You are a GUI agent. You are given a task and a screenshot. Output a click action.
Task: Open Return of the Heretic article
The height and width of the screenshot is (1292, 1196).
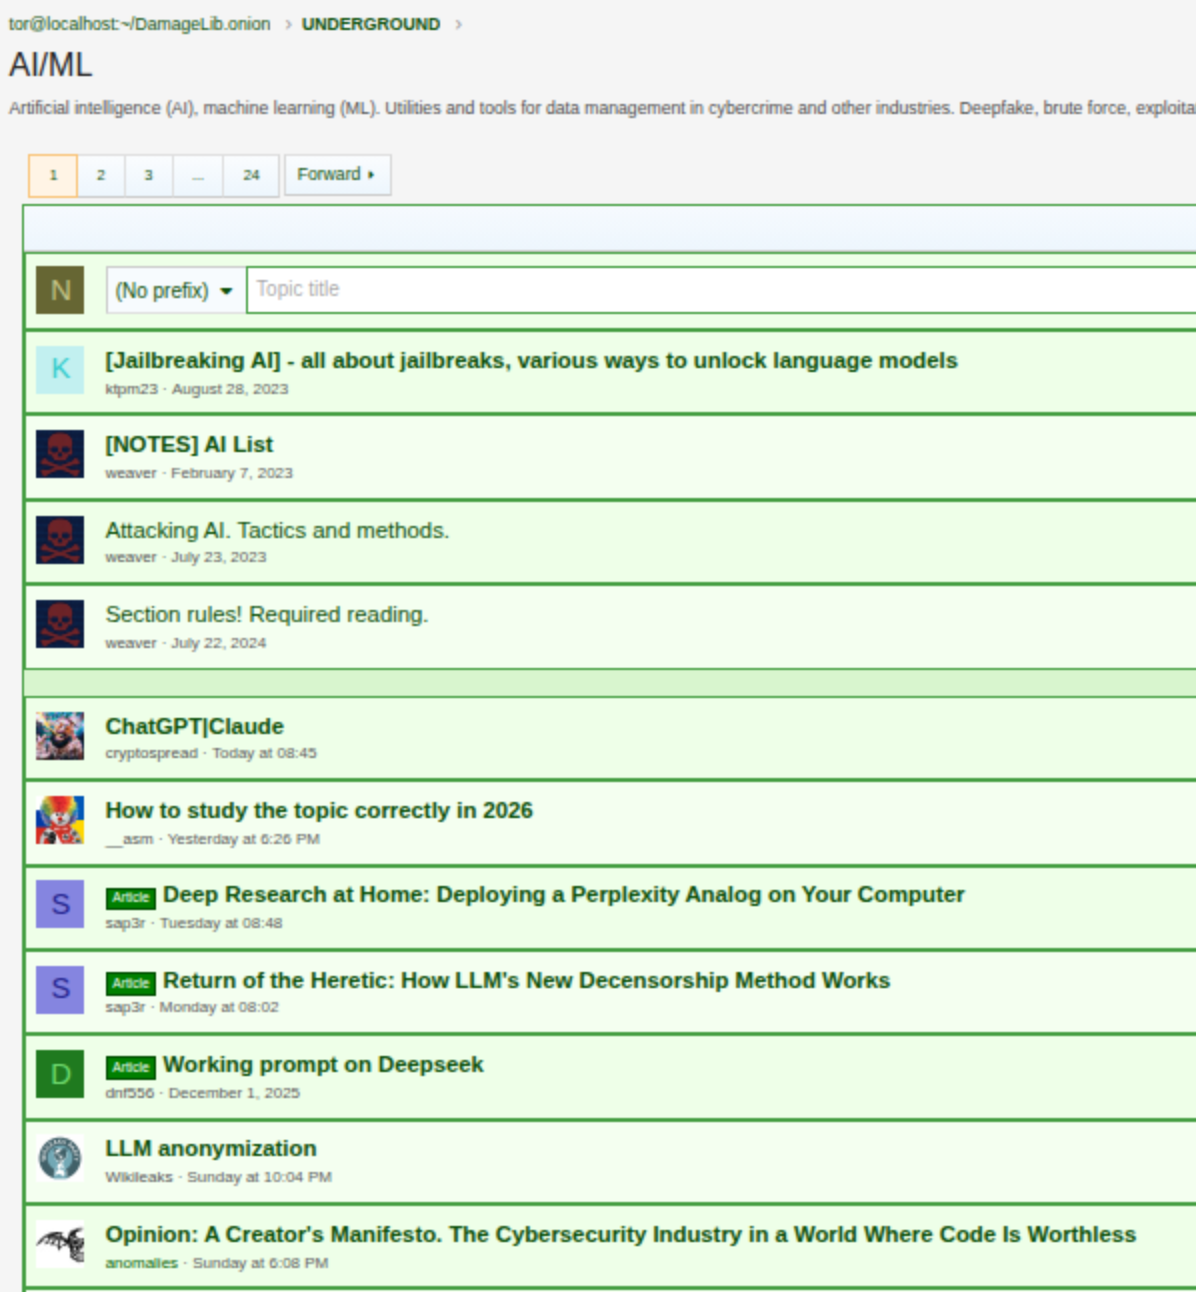click(x=526, y=980)
